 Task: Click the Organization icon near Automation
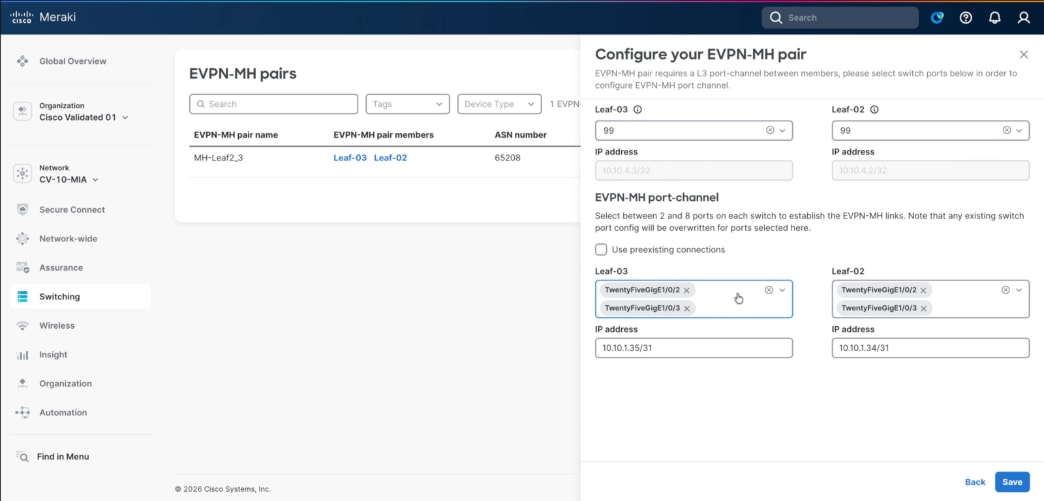coord(23,384)
